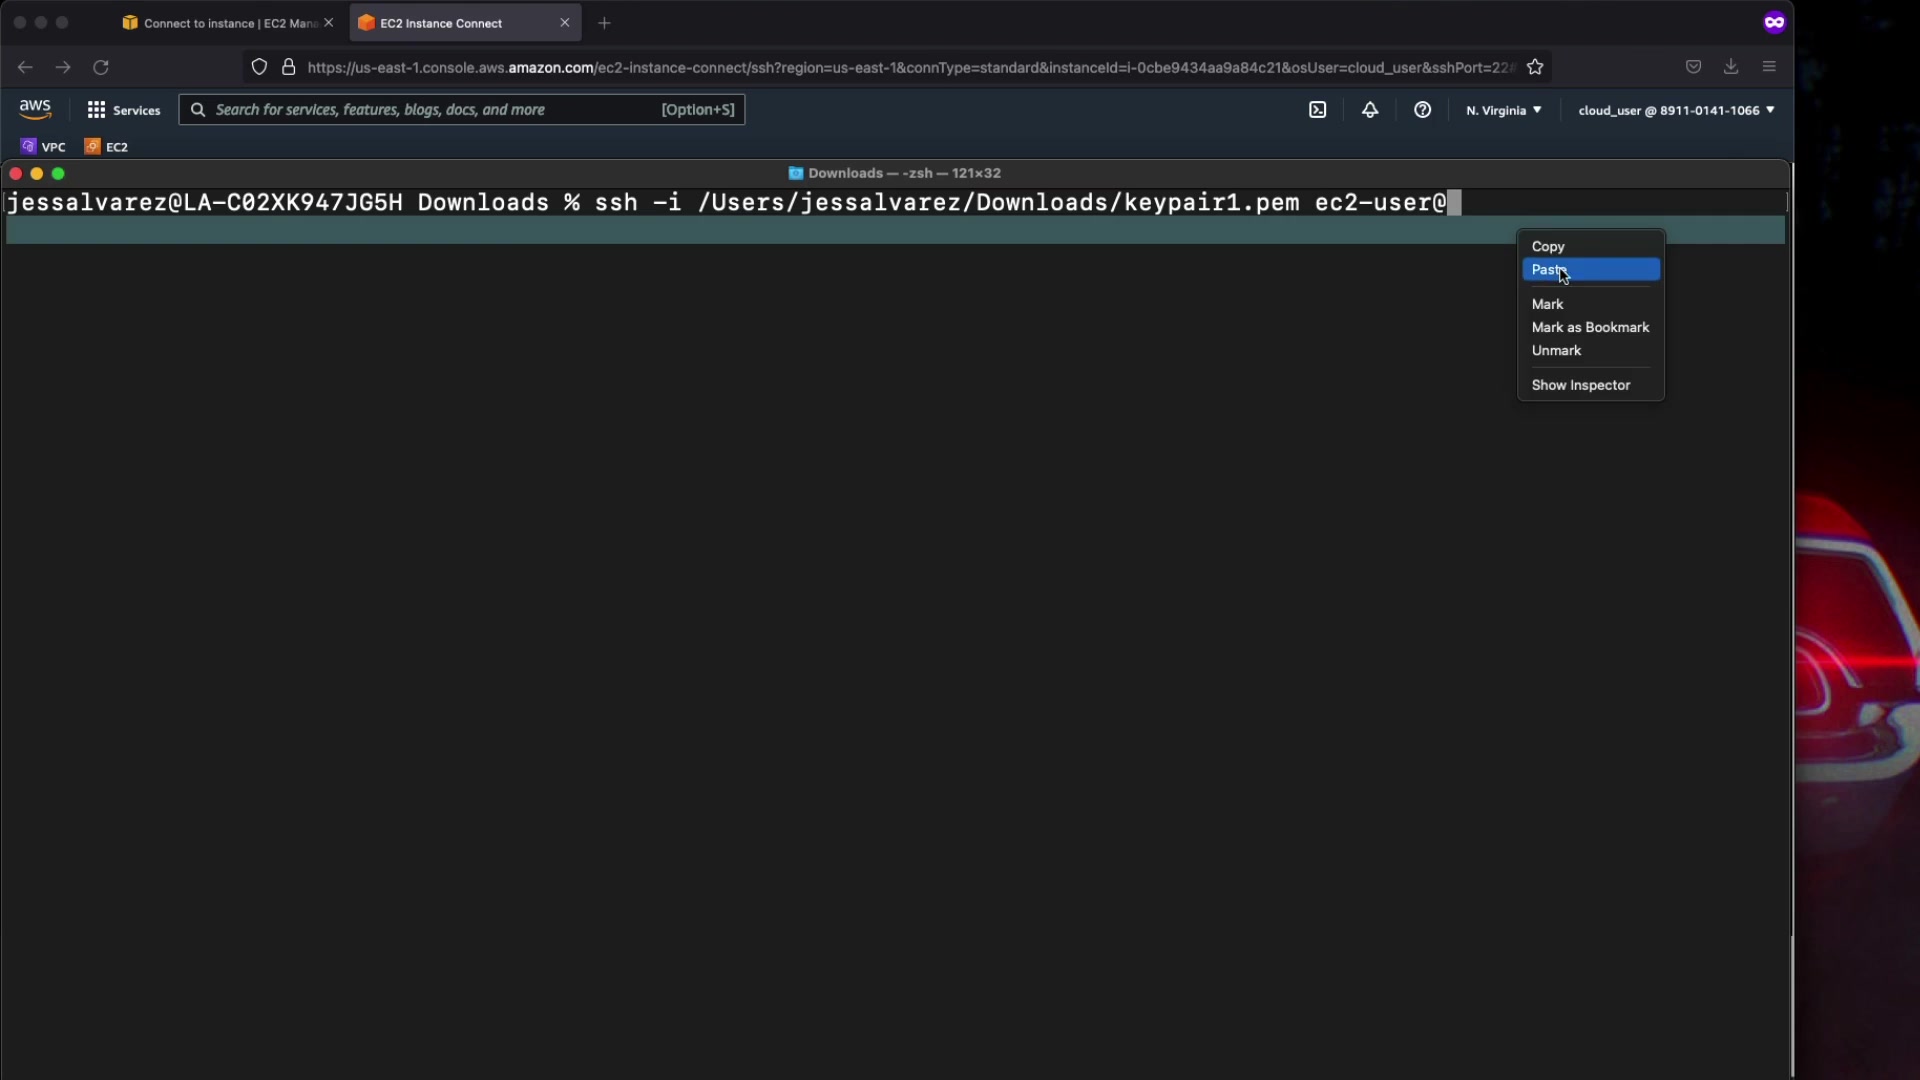Open the VPC service shortcut
1920x1080 pixels.
pyautogui.click(x=43, y=146)
